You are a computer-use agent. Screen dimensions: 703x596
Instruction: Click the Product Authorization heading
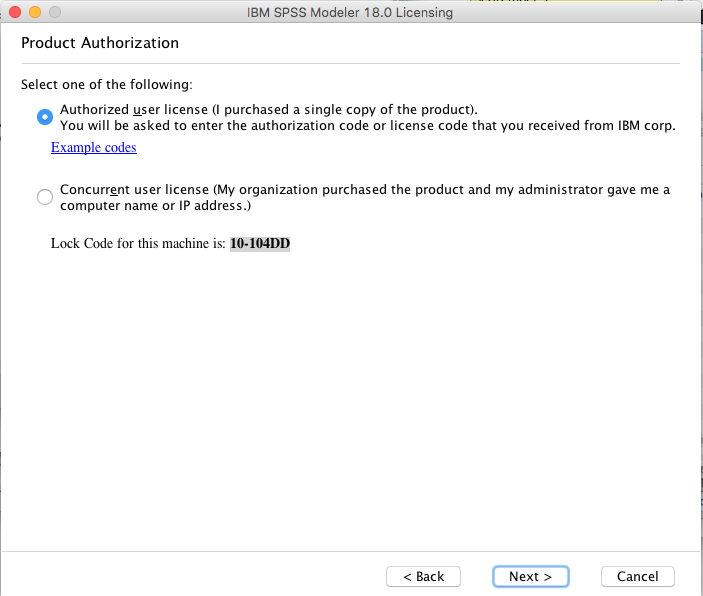click(100, 43)
